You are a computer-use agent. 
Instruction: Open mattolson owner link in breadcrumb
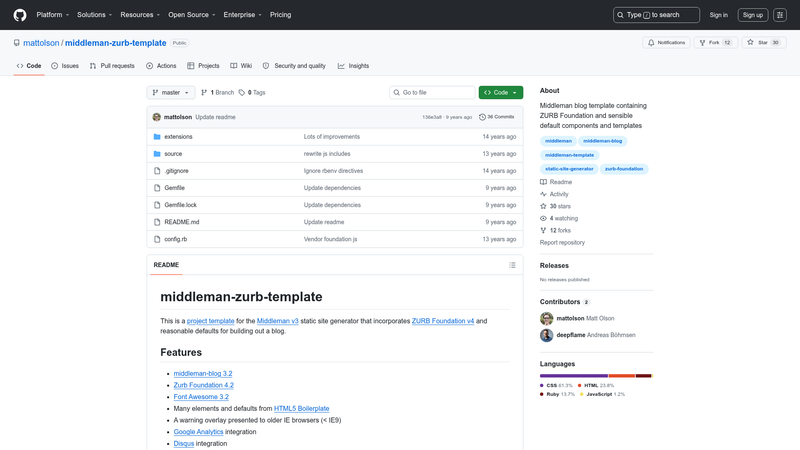coord(41,43)
